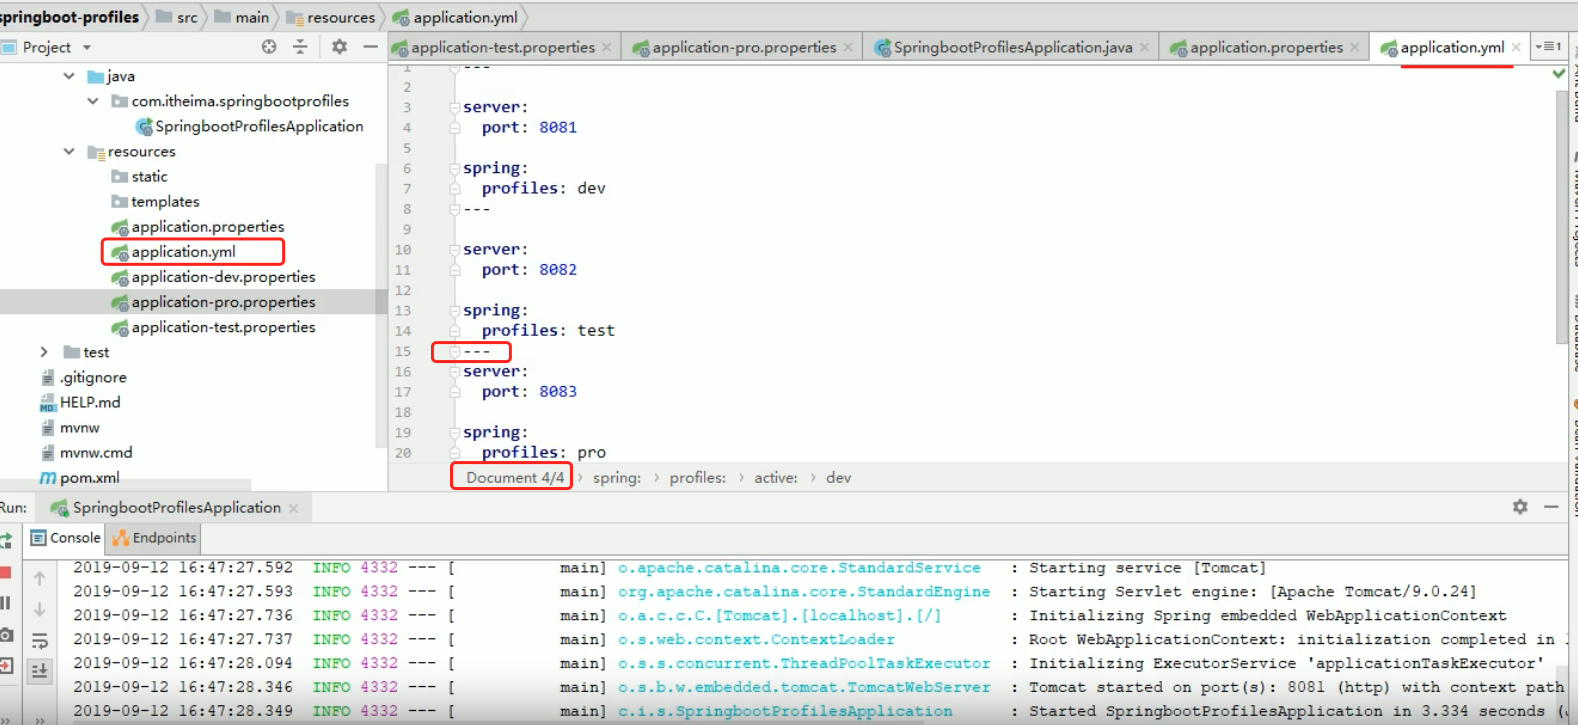Collapse the com.itheima.springbootprofiles package

click(93, 101)
